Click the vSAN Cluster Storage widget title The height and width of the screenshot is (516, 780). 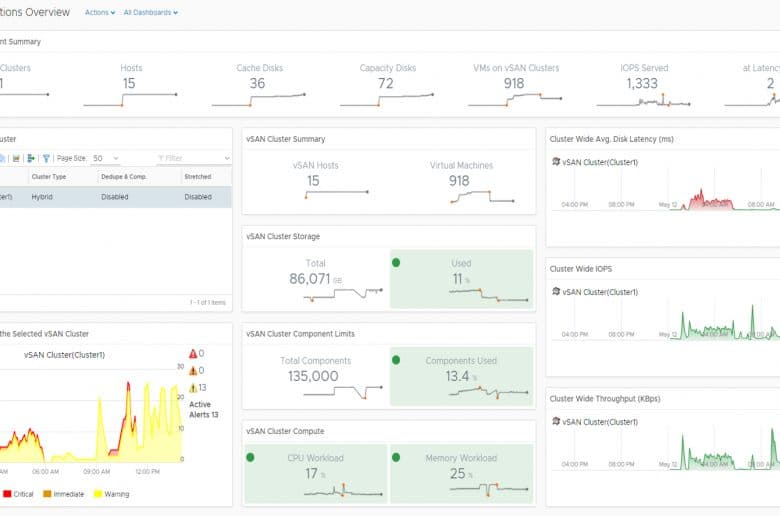coord(283,236)
